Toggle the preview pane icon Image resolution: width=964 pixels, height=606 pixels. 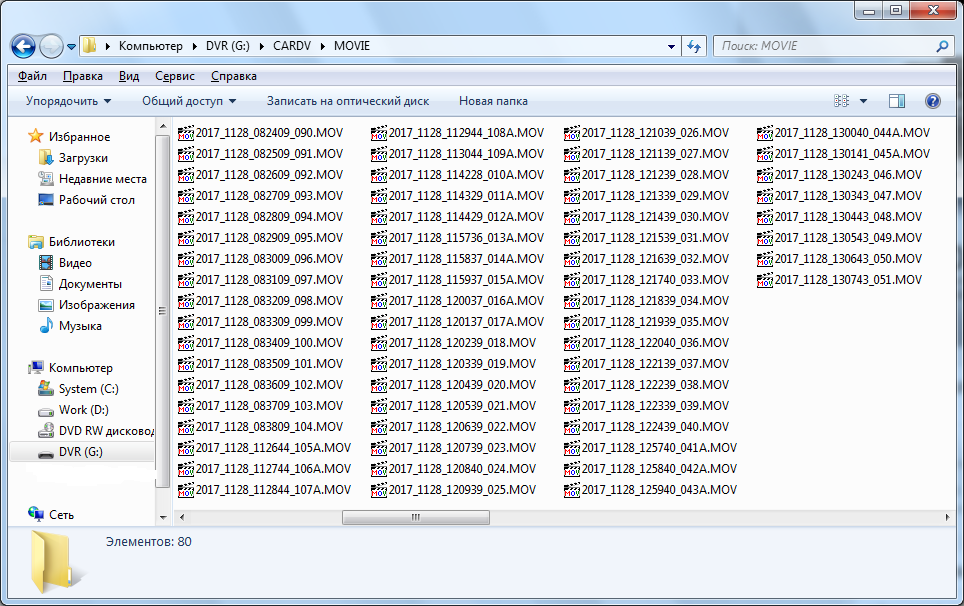(896, 101)
